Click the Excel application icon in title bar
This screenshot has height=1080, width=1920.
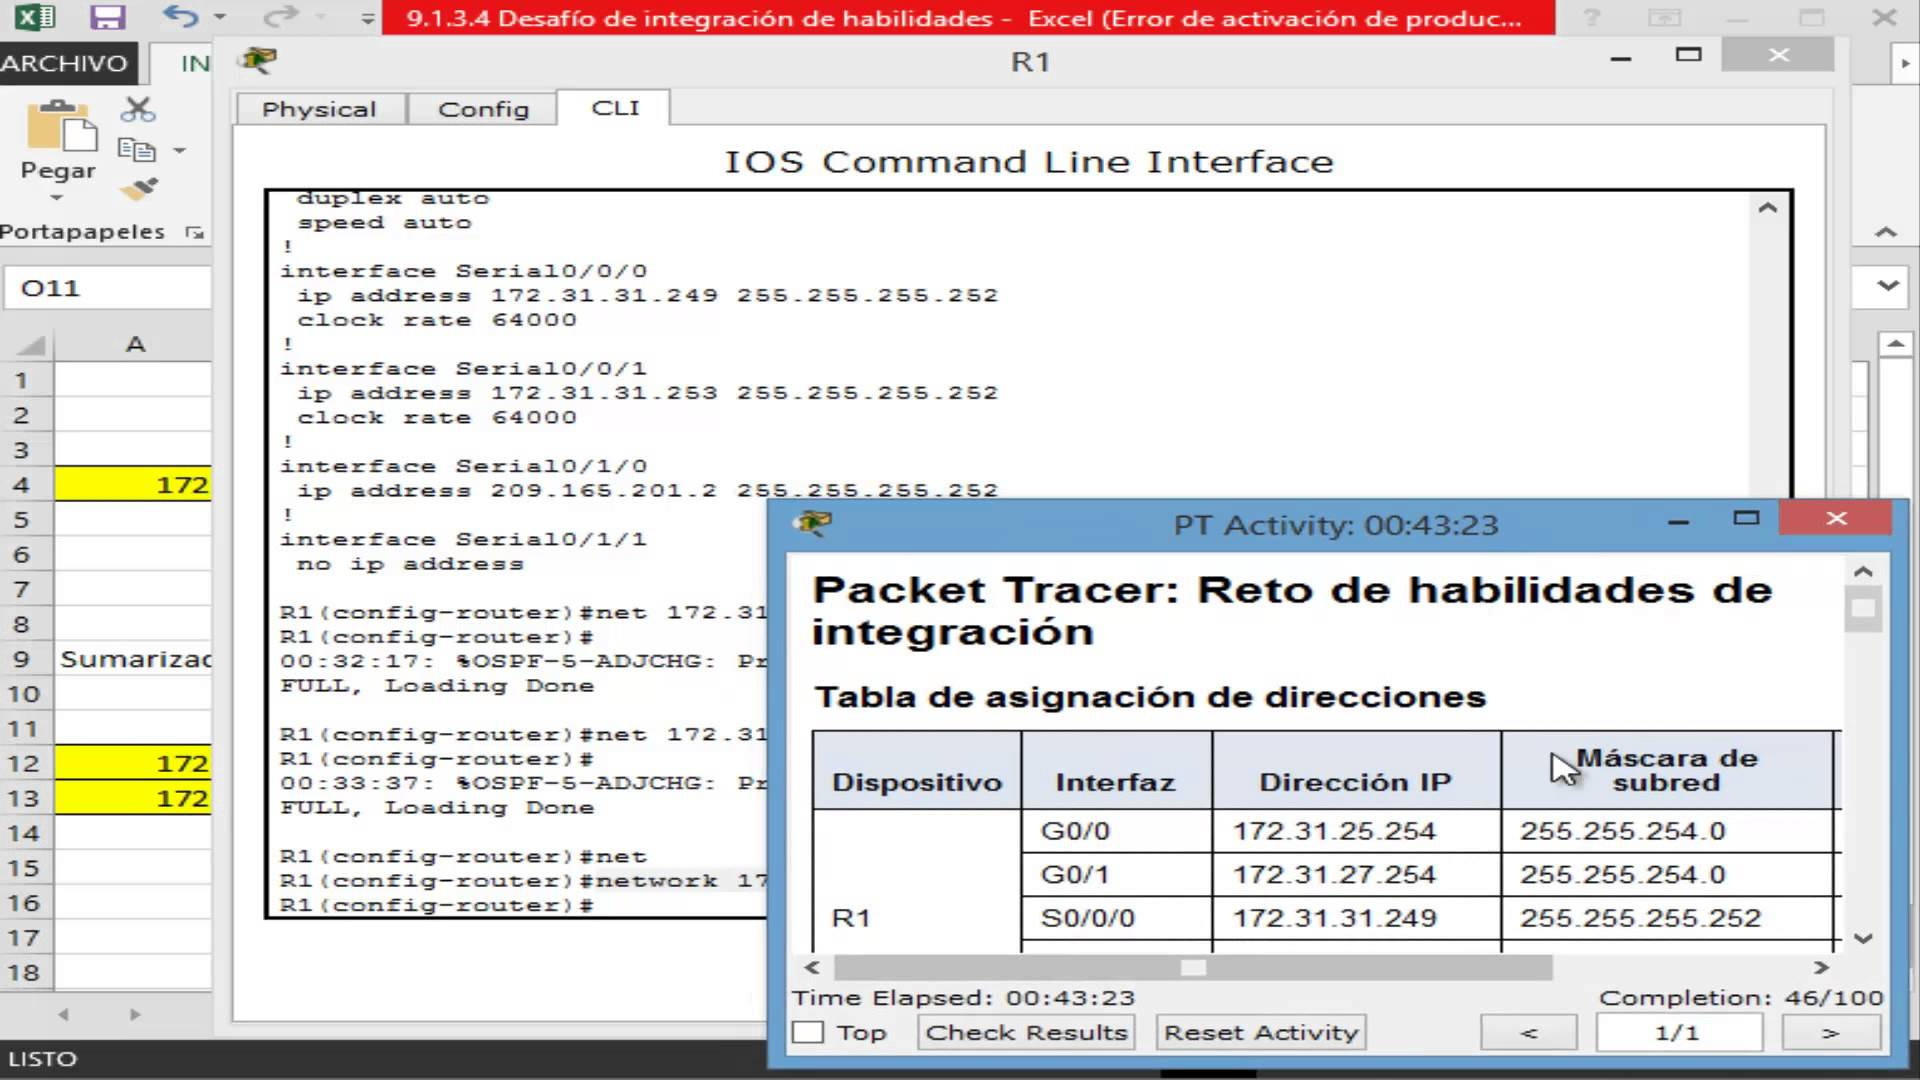(36, 17)
